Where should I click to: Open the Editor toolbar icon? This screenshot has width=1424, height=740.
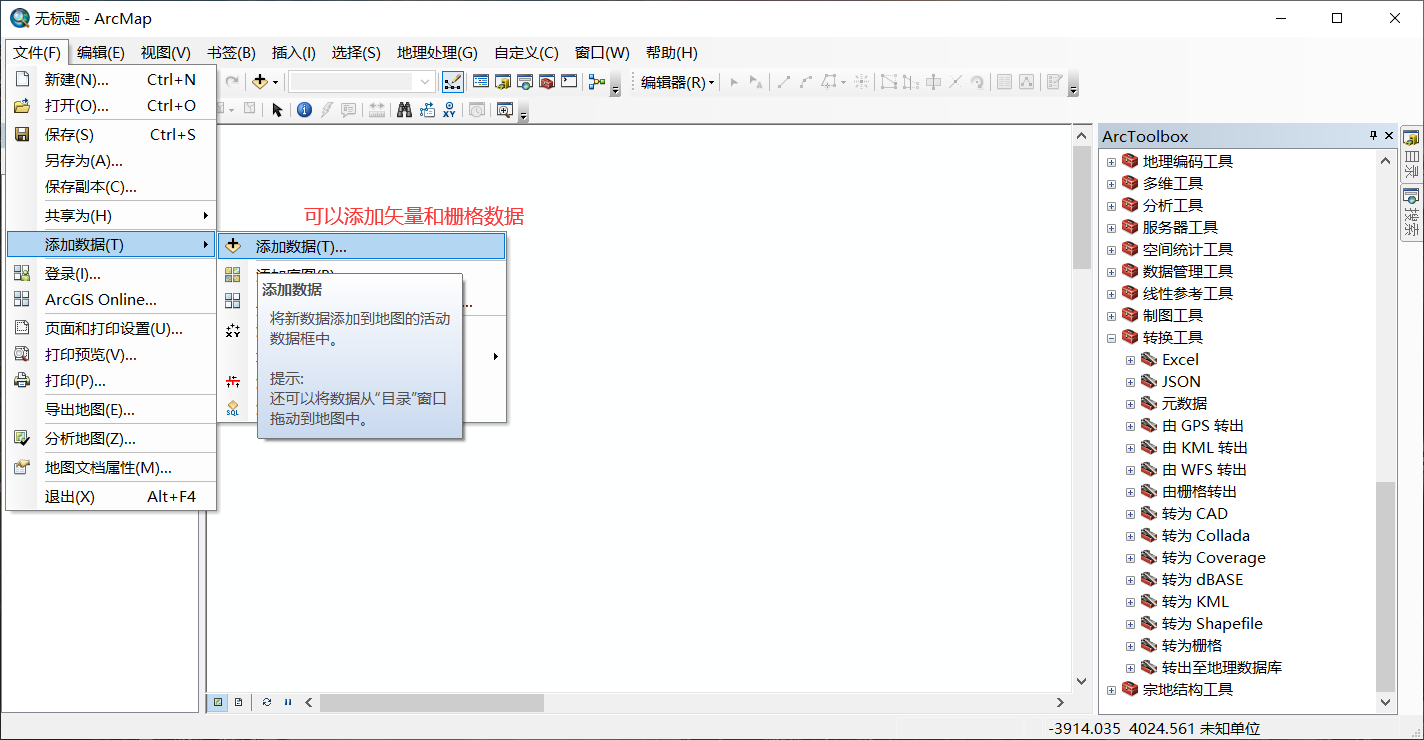click(x=453, y=82)
